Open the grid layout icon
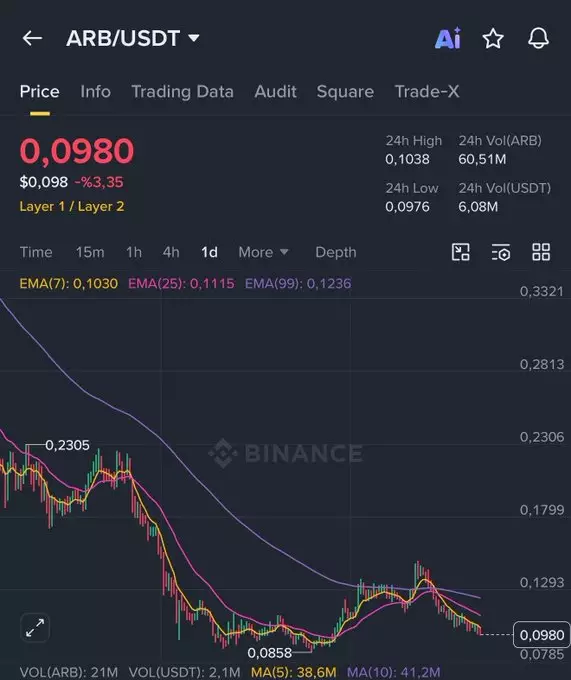Image resolution: width=571 pixels, height=680 pixels. pyautogui.click(x=541, y=252)
